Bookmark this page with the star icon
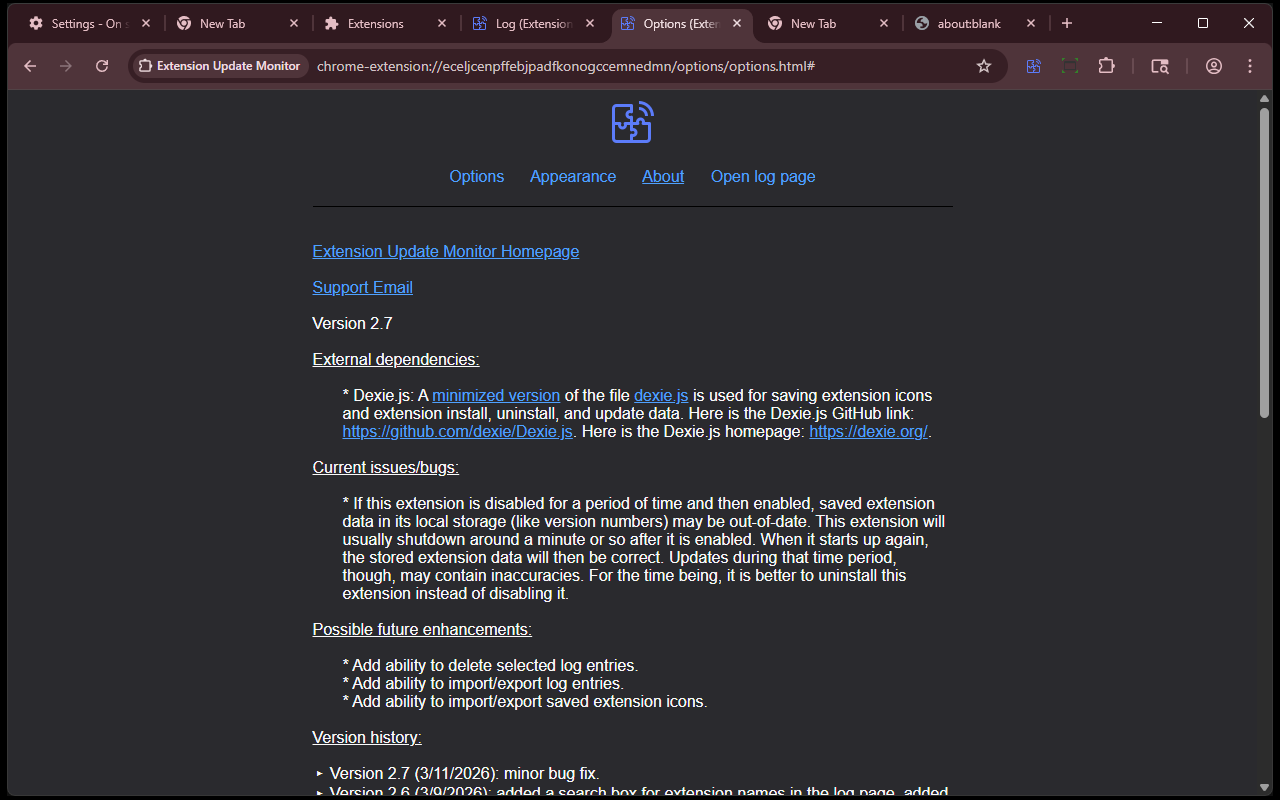 click(984, 66)
